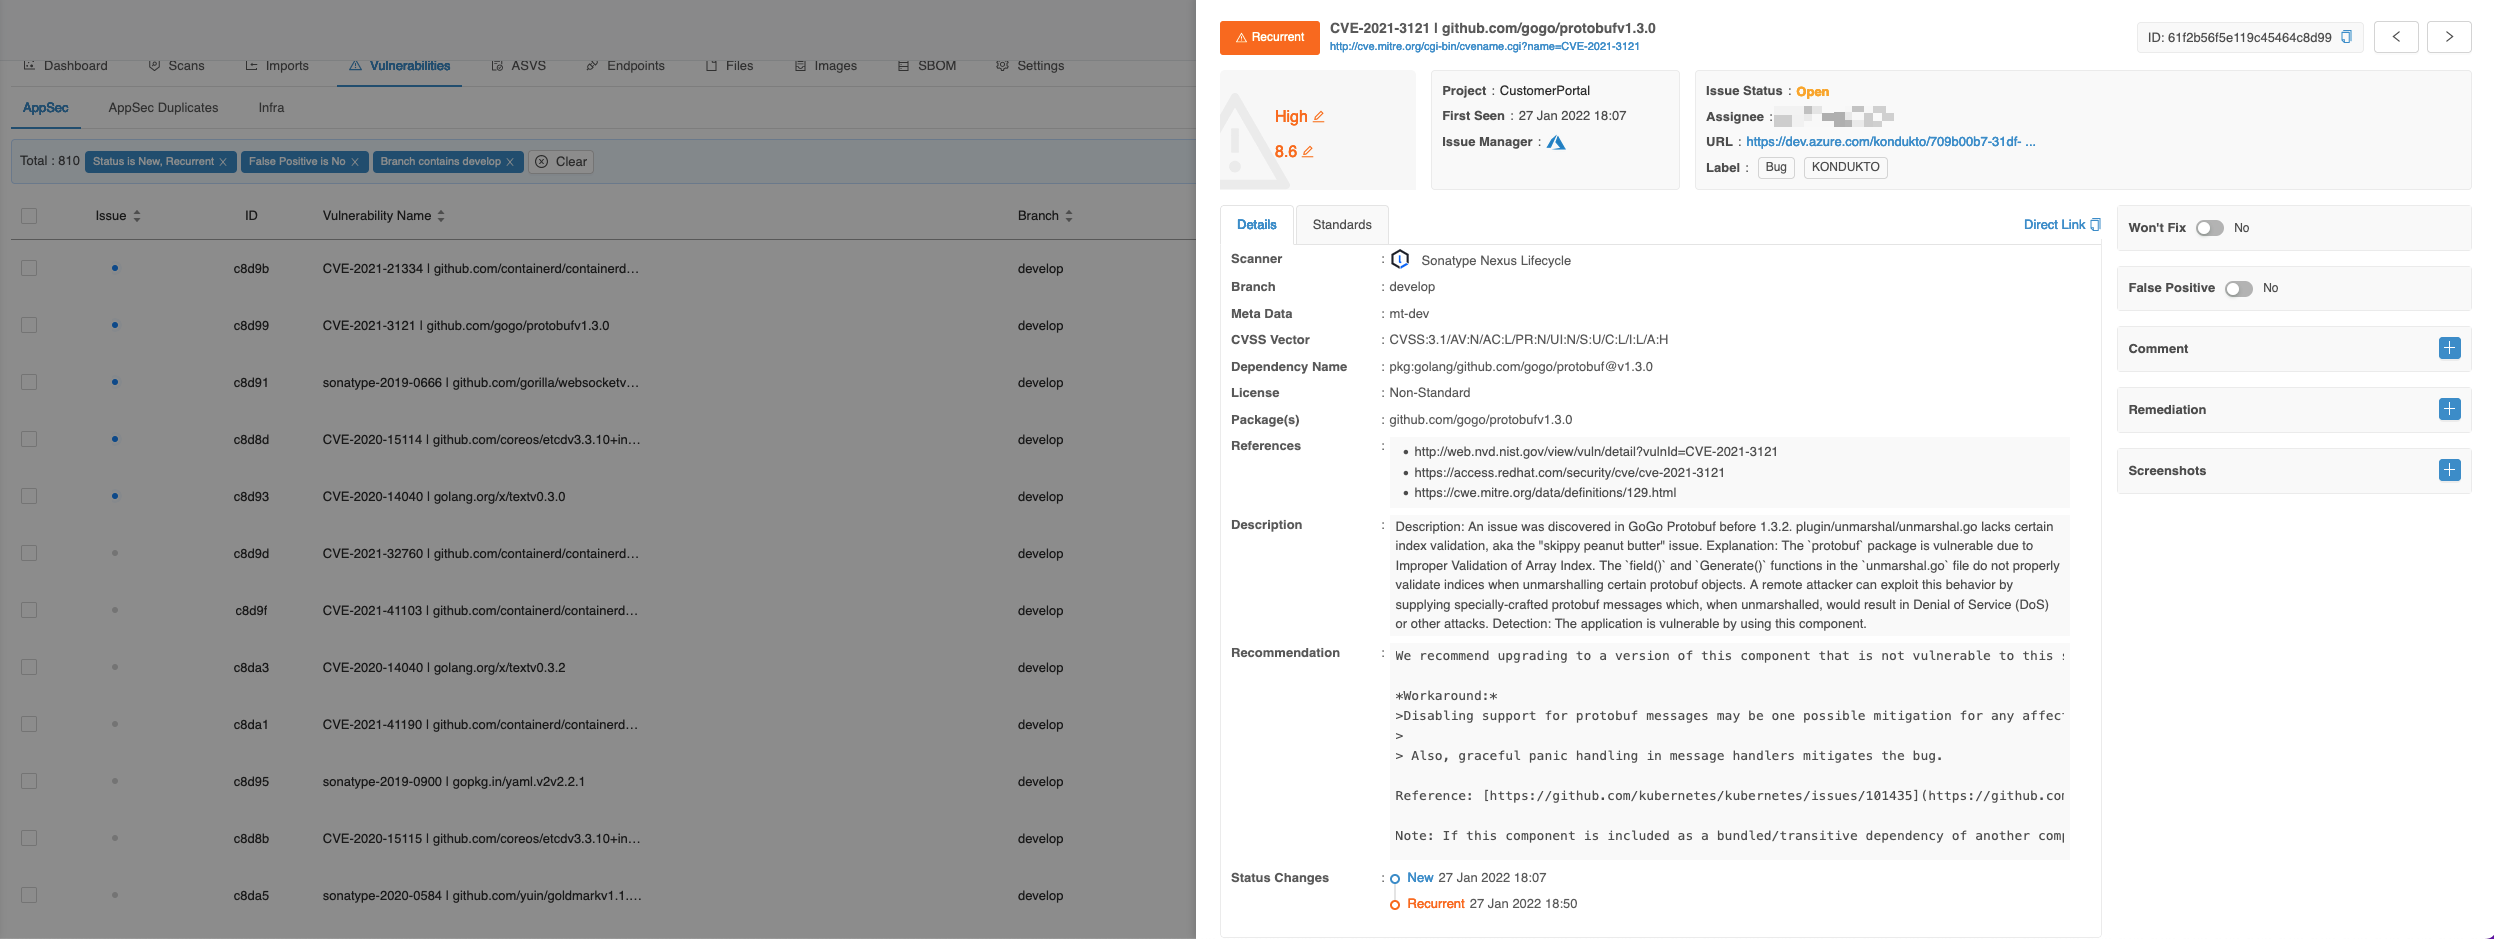Viewport: 2494px width, 939px height.
Task: Check the box for row c8d9d
Action: click(x=29, y=553)
